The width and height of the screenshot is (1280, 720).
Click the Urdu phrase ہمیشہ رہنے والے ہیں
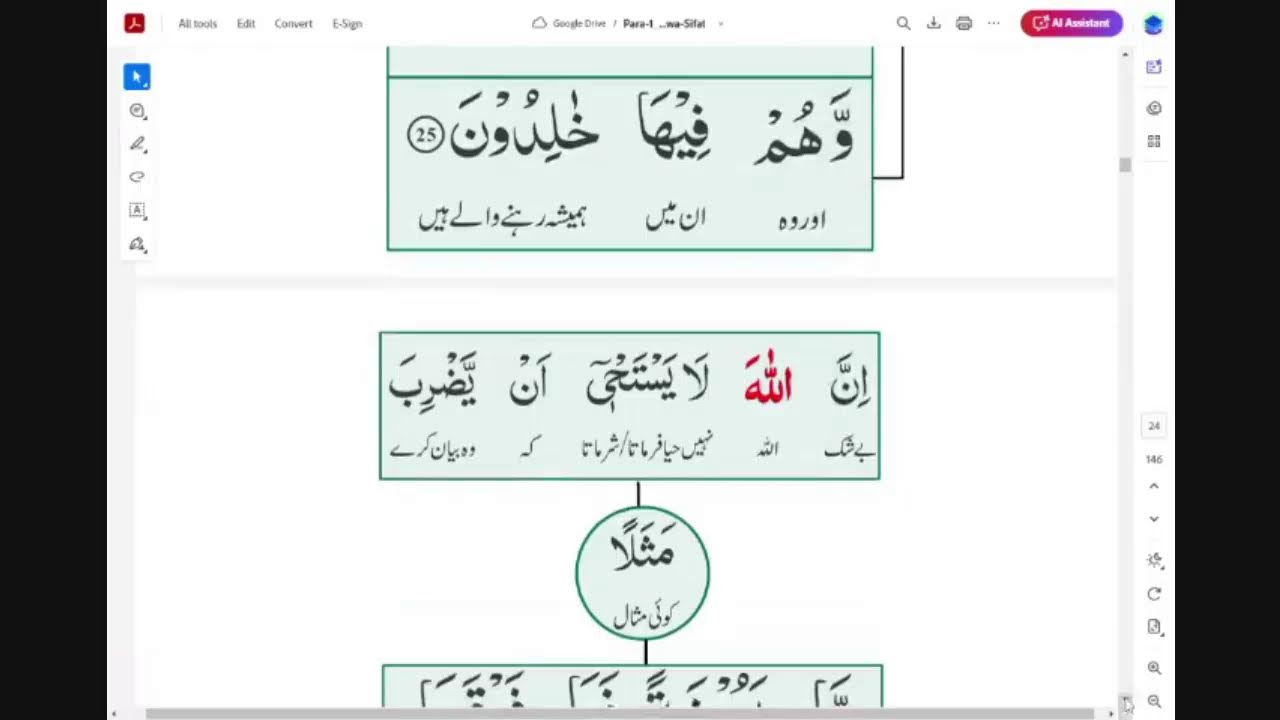click(502, 218)
